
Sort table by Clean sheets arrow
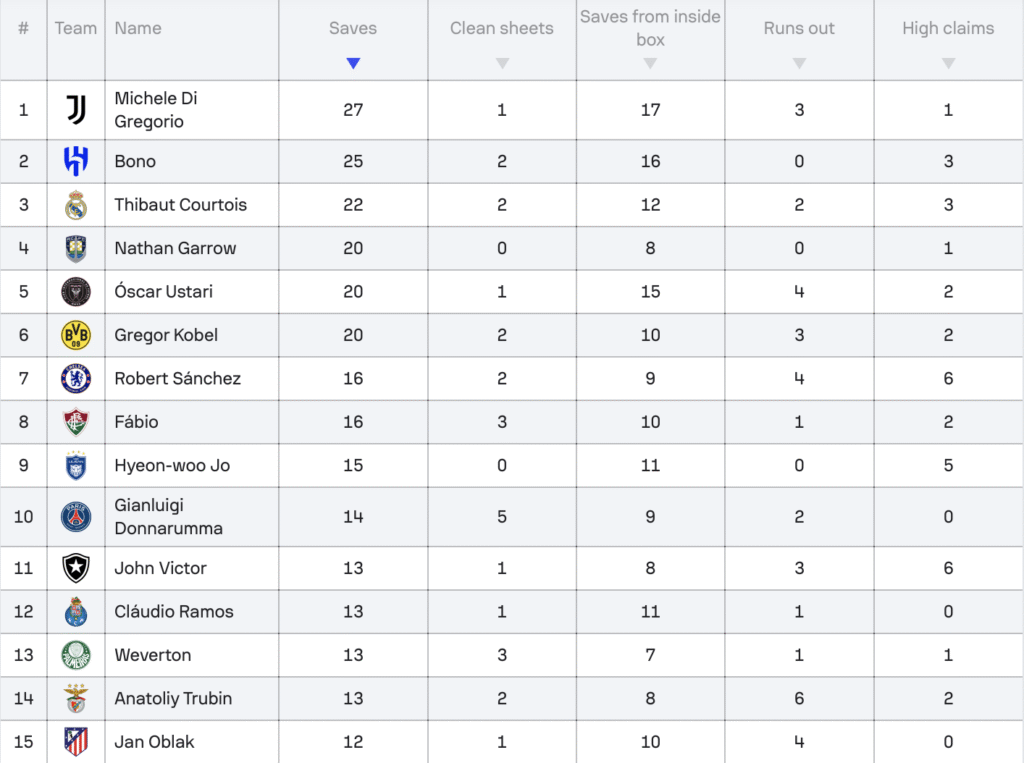pyautogui.click(x=502, y=63)
